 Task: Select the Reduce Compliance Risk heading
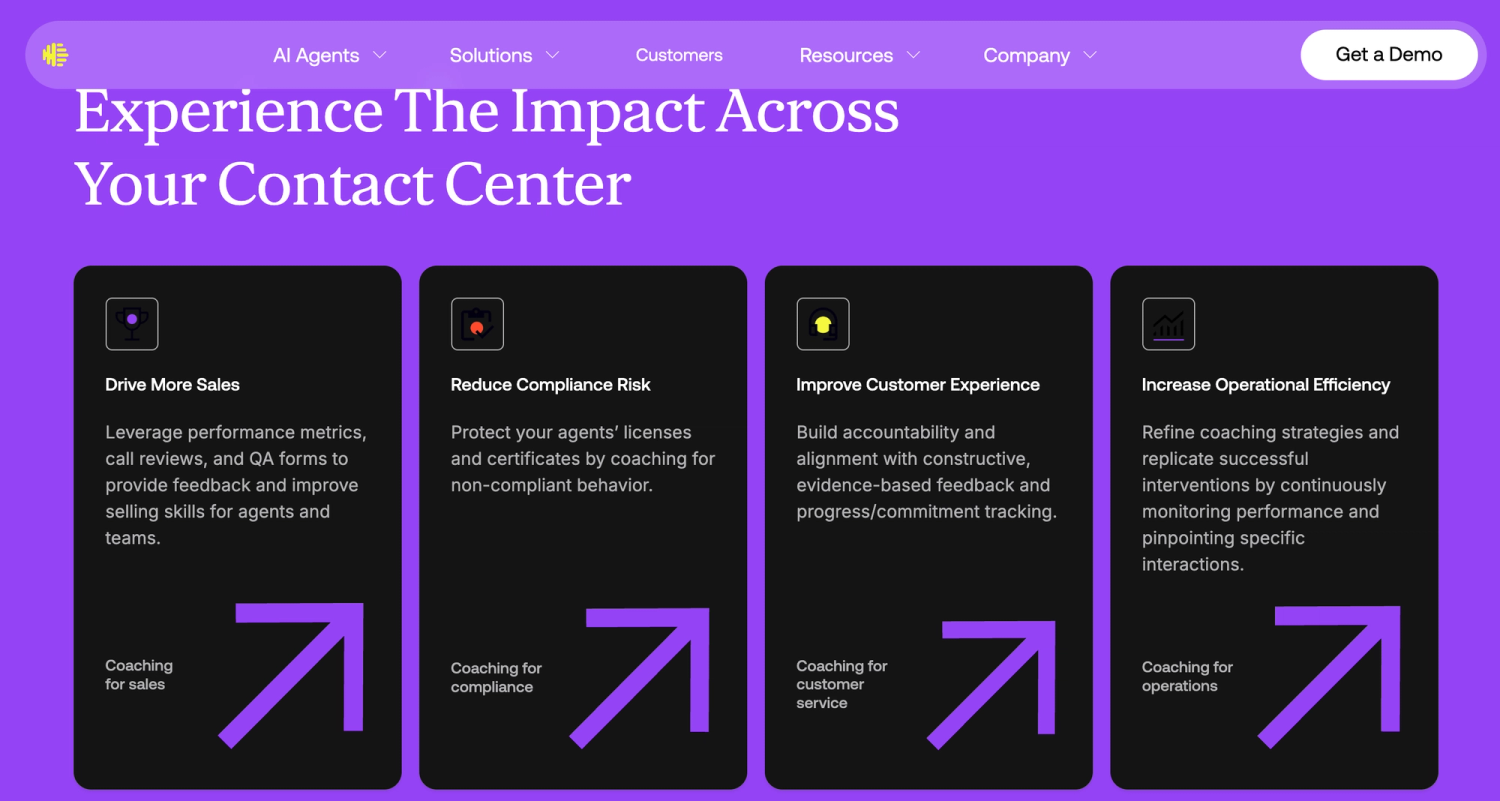click(551, 385)
